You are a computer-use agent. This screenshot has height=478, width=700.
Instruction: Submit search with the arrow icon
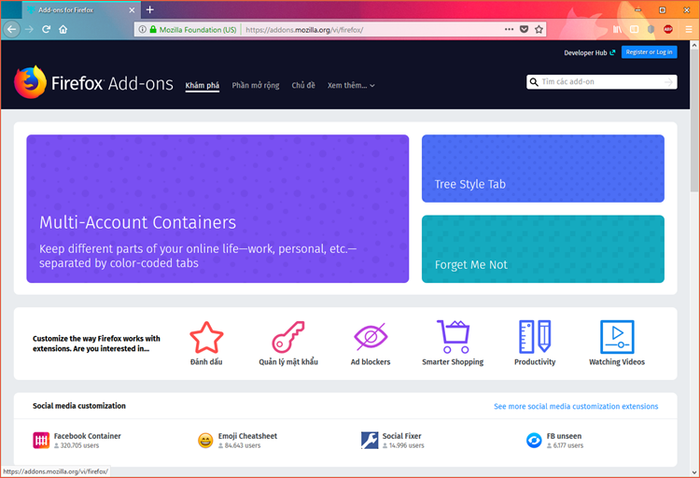[x=668, y=82]
